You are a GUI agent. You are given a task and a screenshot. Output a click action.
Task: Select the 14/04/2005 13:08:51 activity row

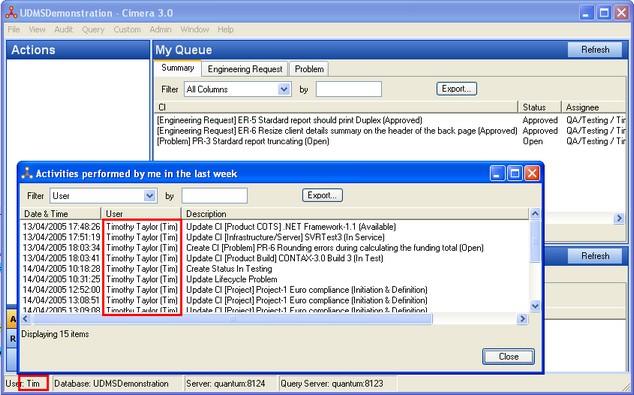275,300
